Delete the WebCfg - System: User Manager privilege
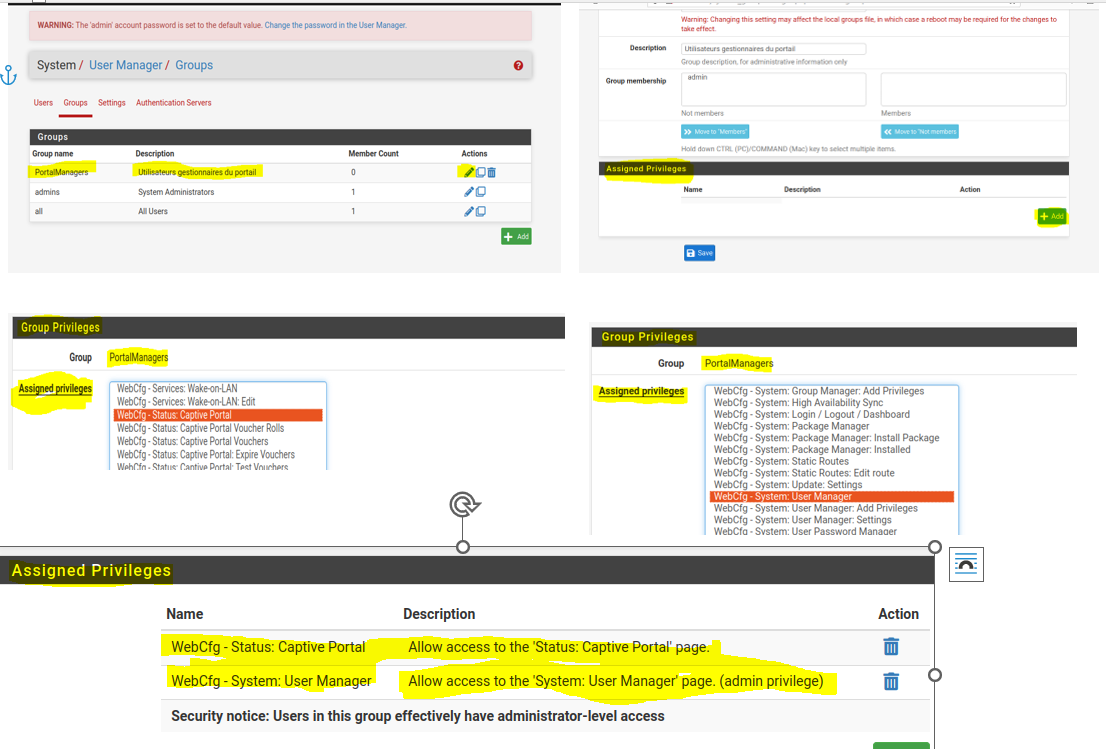The width and height of the screenshot is (1106, 749). click(x=890, y=681)
